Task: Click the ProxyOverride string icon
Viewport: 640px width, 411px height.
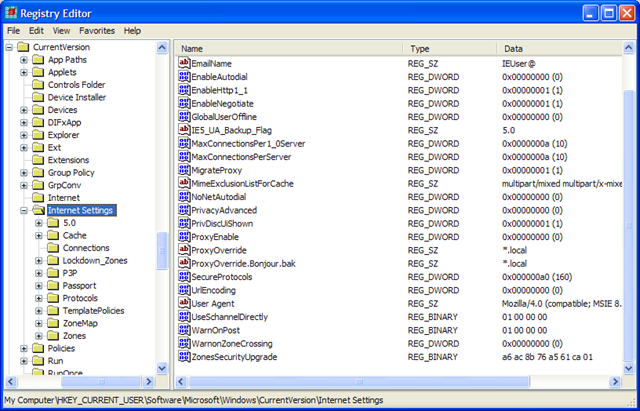Action: pyautogui.click(x=184, y=250)
